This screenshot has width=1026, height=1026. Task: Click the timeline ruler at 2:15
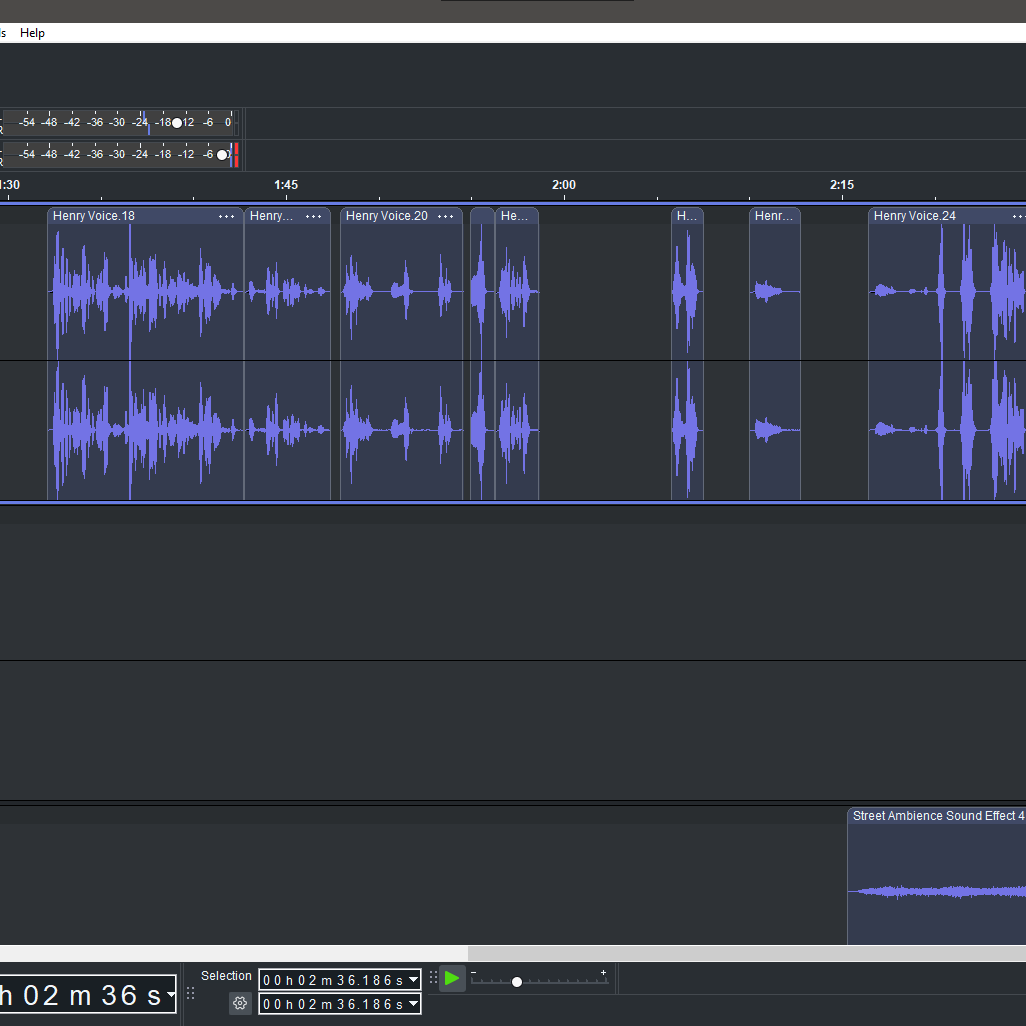tap(842, 185)
